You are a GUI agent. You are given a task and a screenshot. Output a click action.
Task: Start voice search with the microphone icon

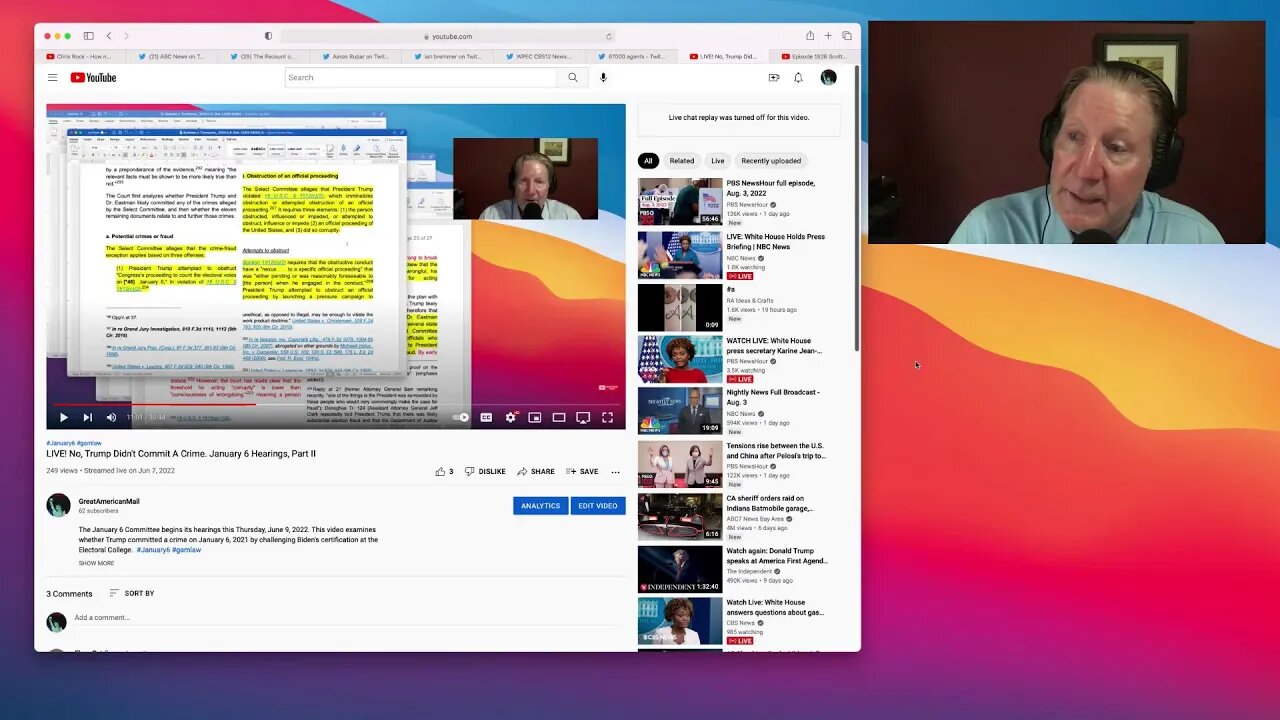tap(603, 77)
